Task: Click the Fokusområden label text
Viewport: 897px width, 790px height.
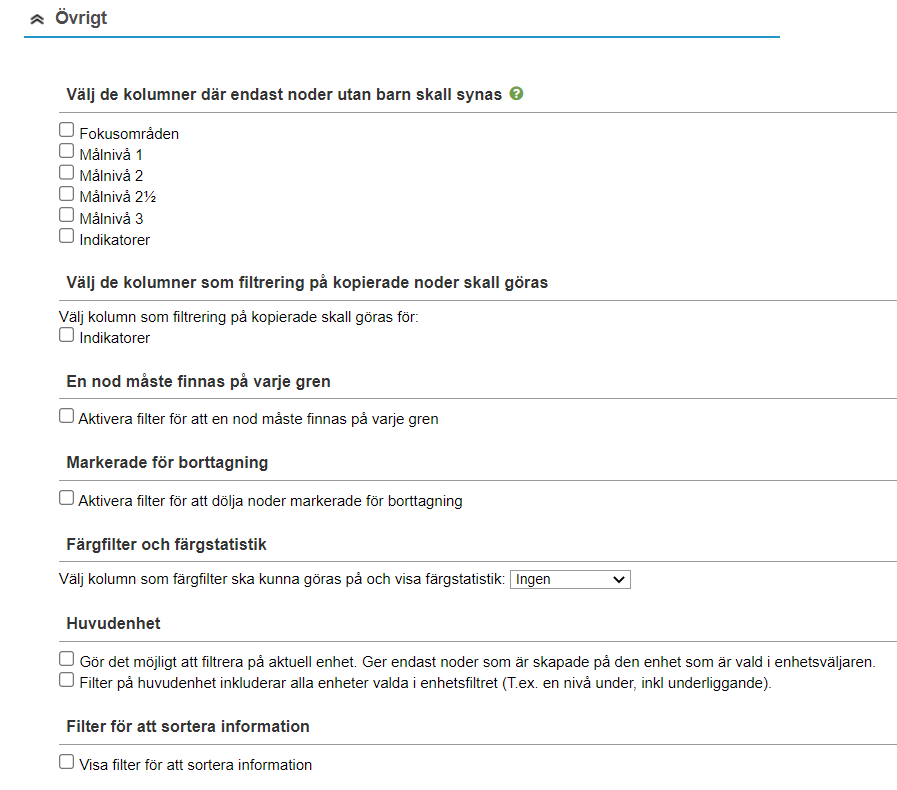Action: click(x=129, y=133)
